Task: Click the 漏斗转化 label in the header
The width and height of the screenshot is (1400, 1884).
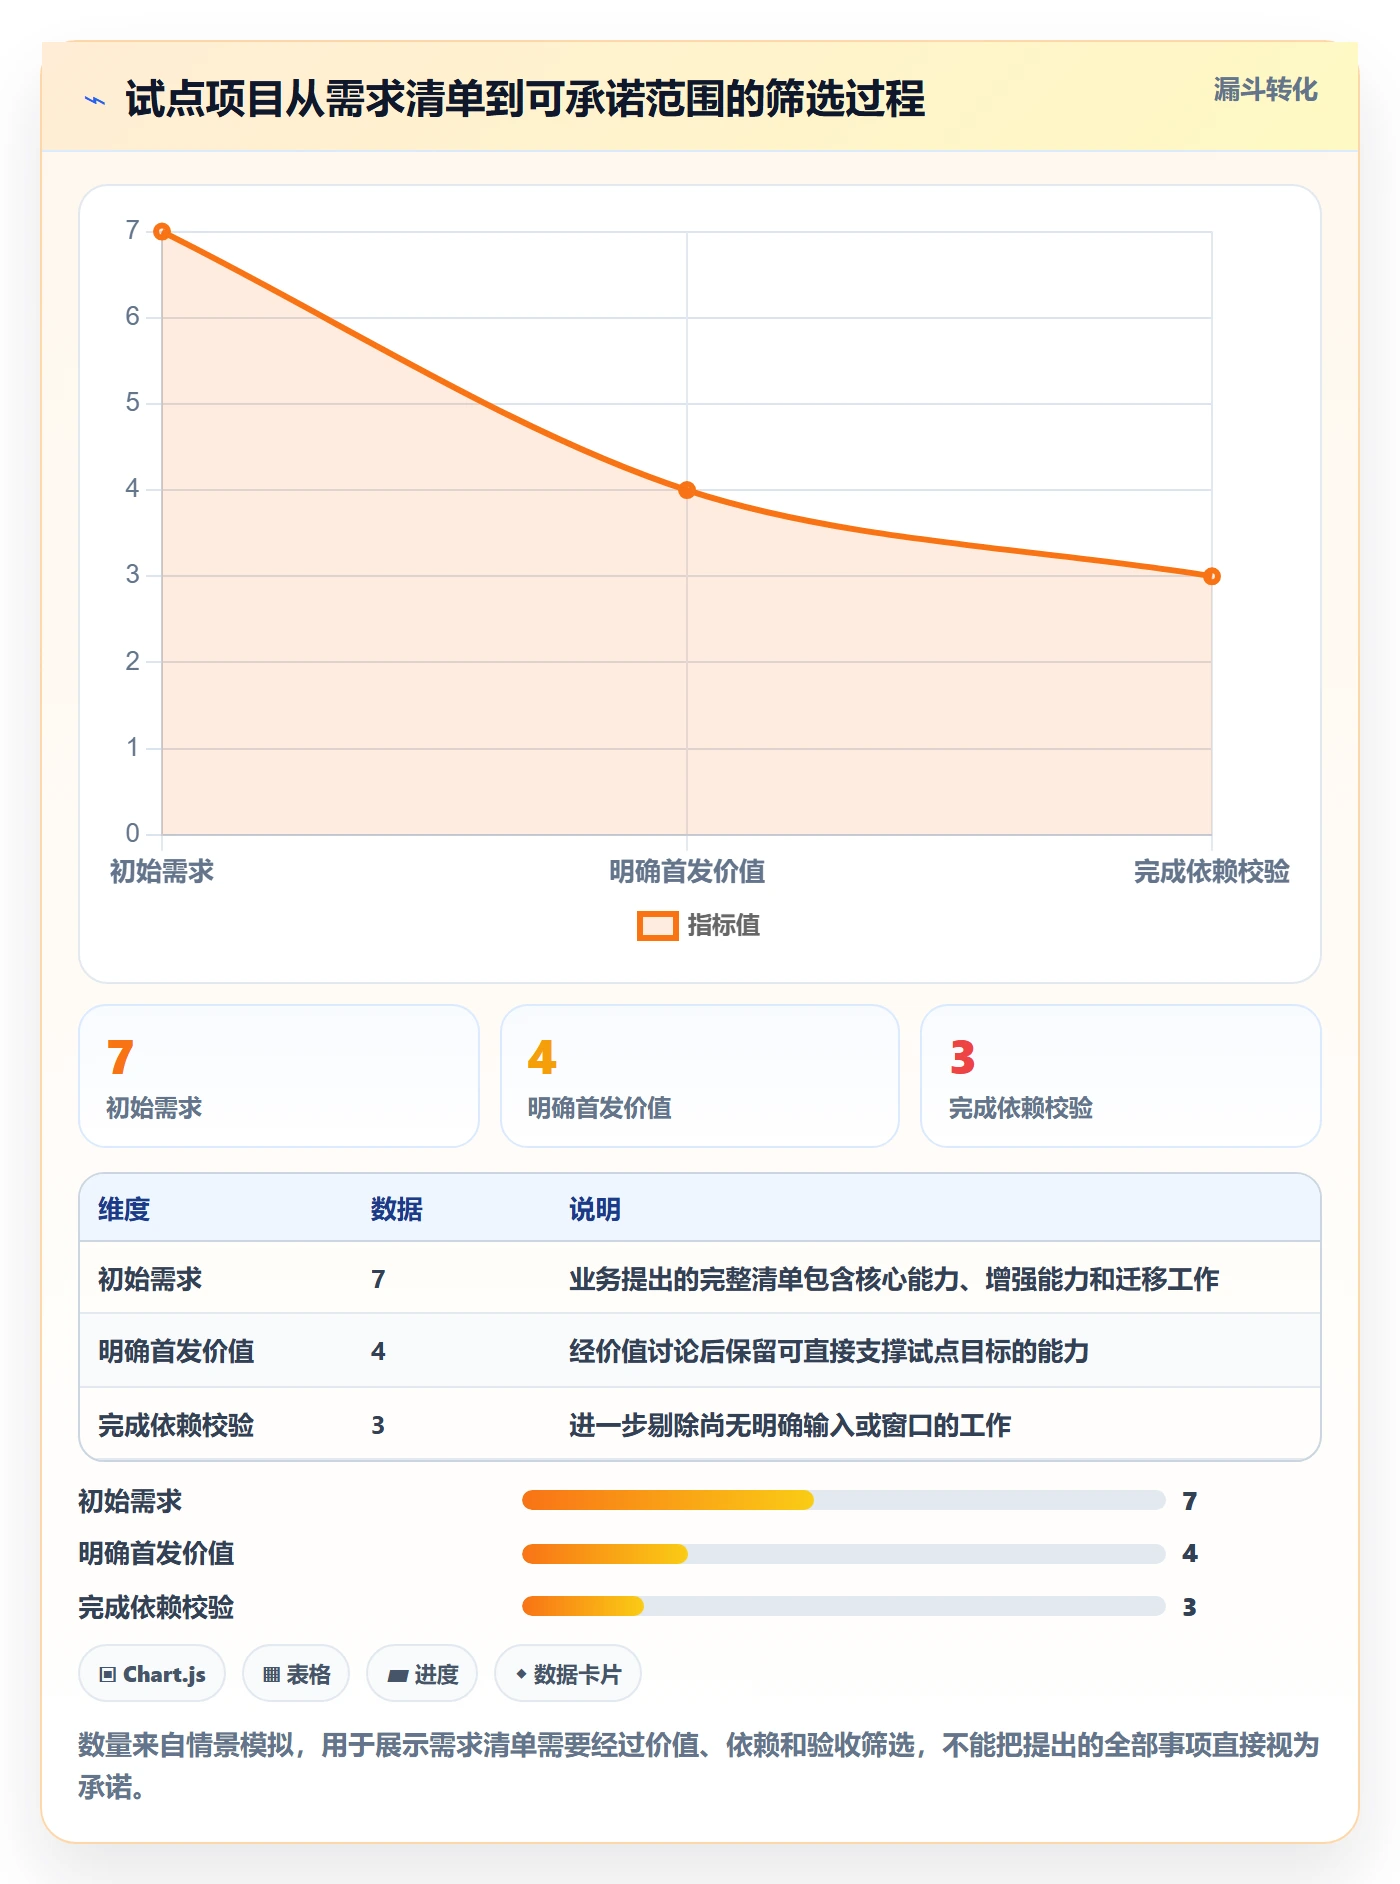Action: point(1265,90)
